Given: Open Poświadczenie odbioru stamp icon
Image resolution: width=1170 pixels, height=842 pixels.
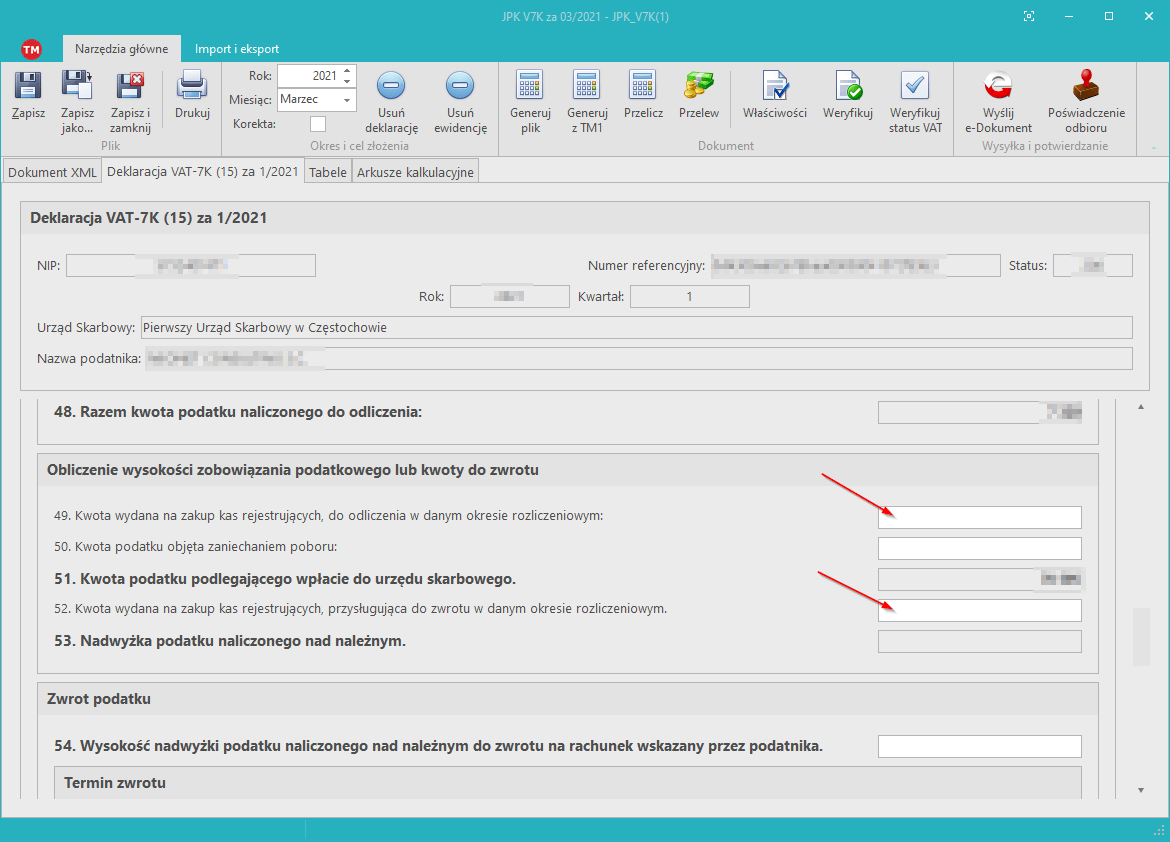Looking at the screenshot, I should [1086, 86].
